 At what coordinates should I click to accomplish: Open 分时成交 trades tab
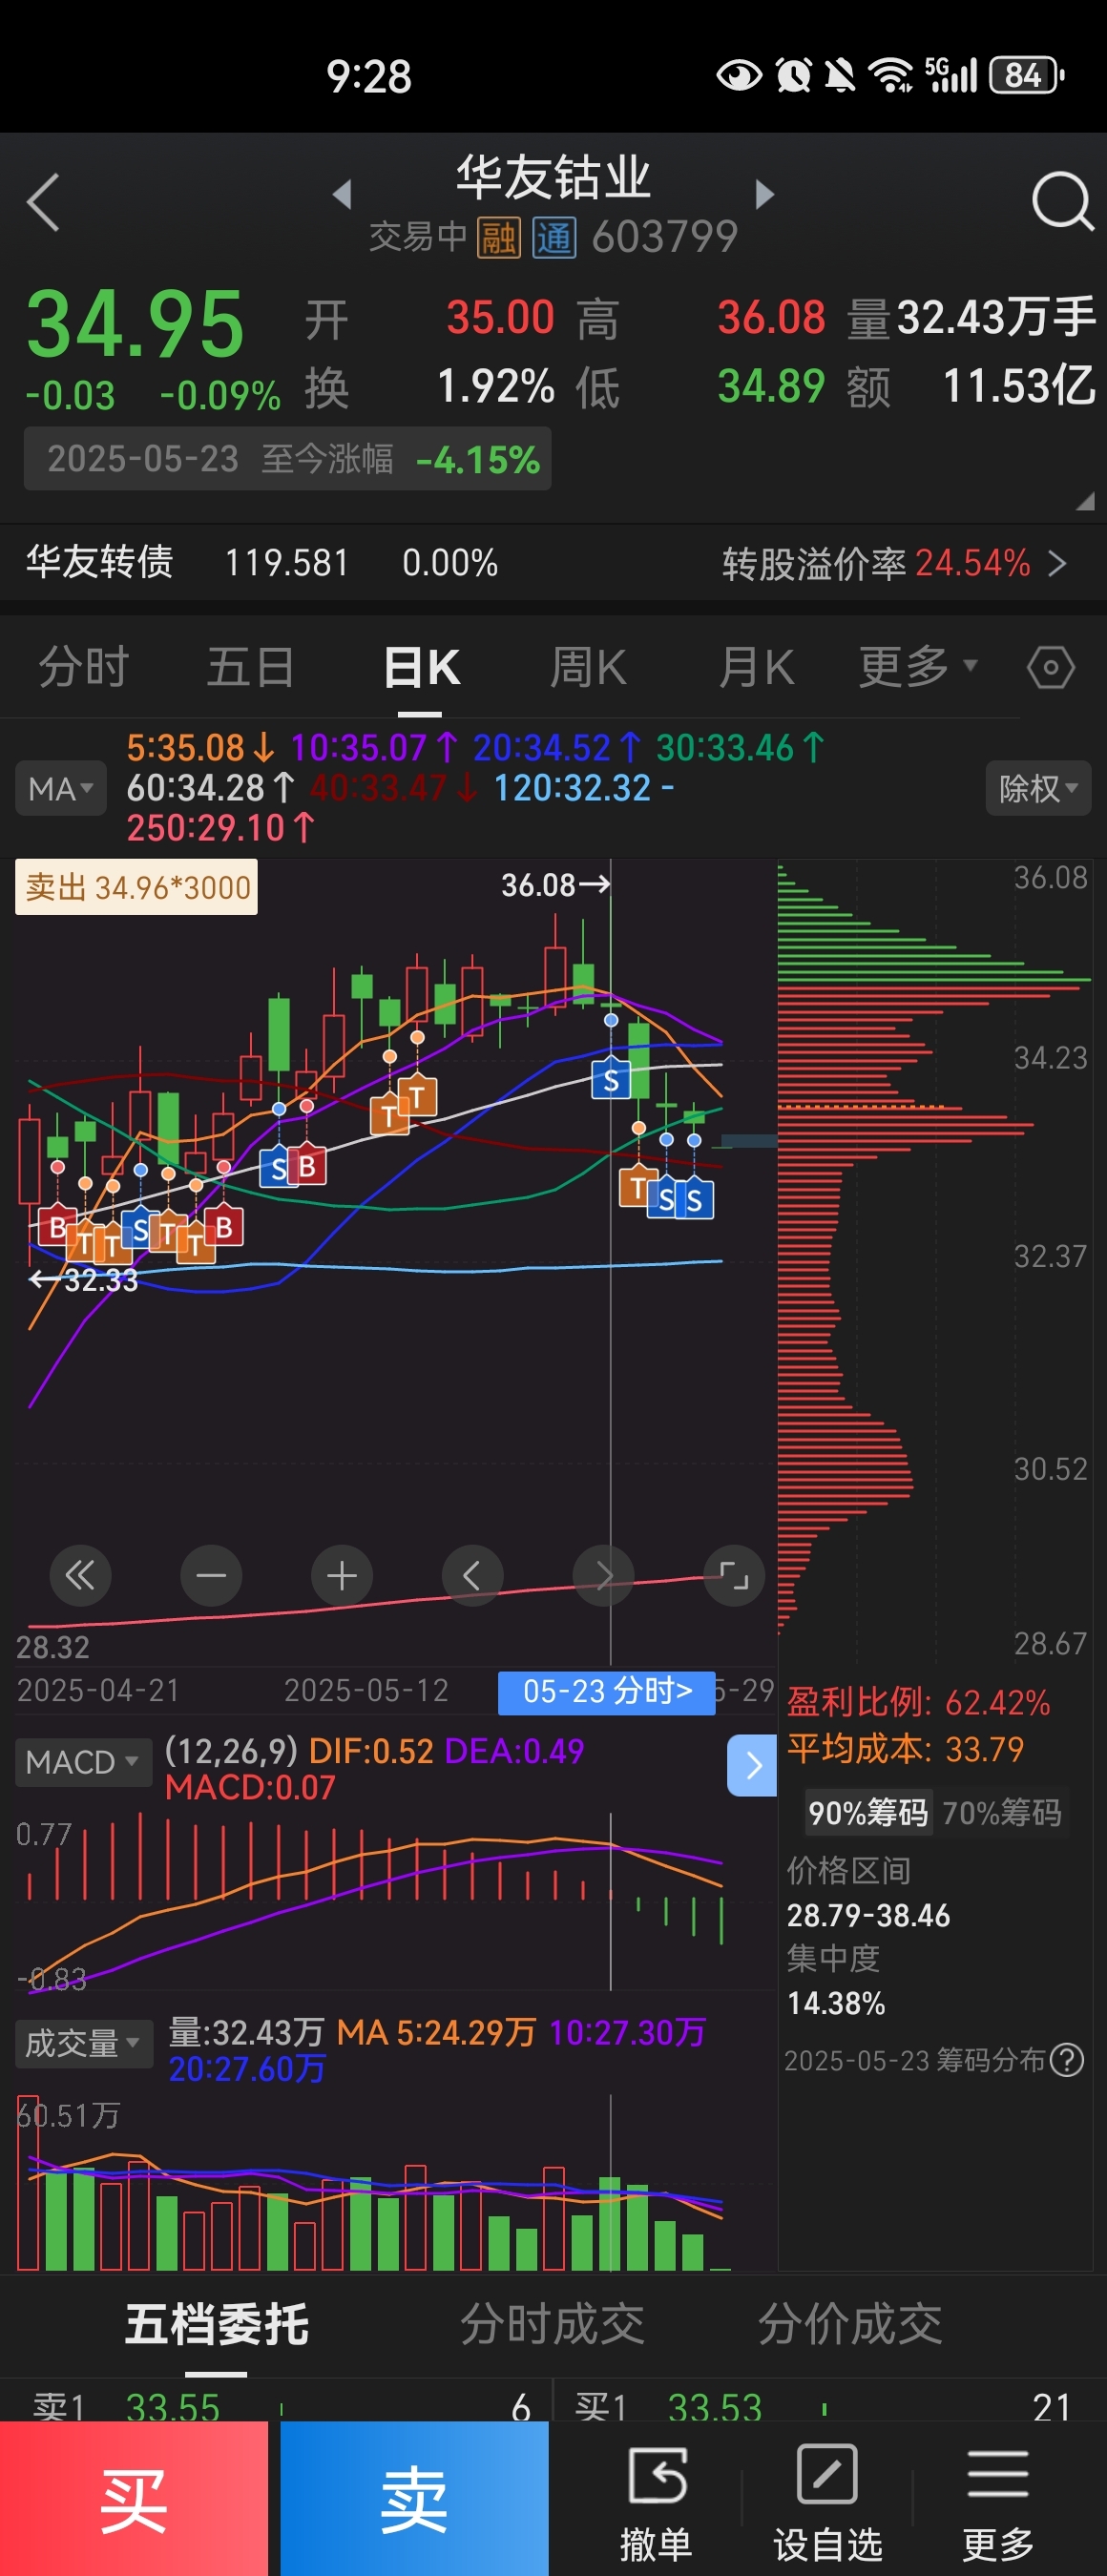coord(552,2324)
